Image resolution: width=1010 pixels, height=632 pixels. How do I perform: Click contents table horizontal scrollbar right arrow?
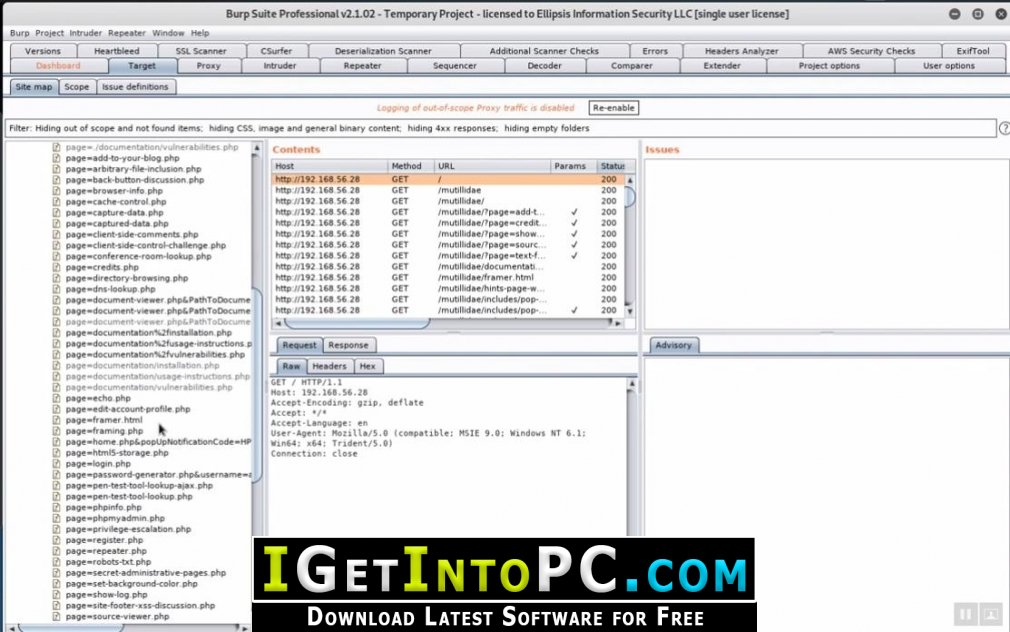coord(618,323)
